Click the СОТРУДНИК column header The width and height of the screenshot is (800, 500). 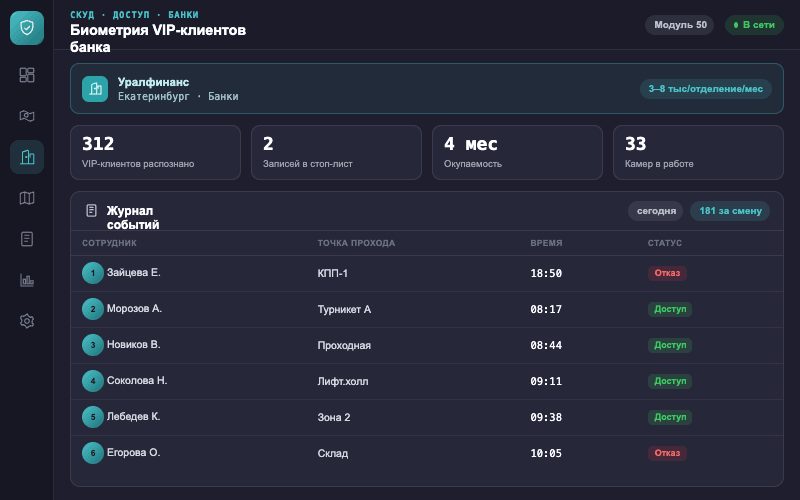[109, 243]
